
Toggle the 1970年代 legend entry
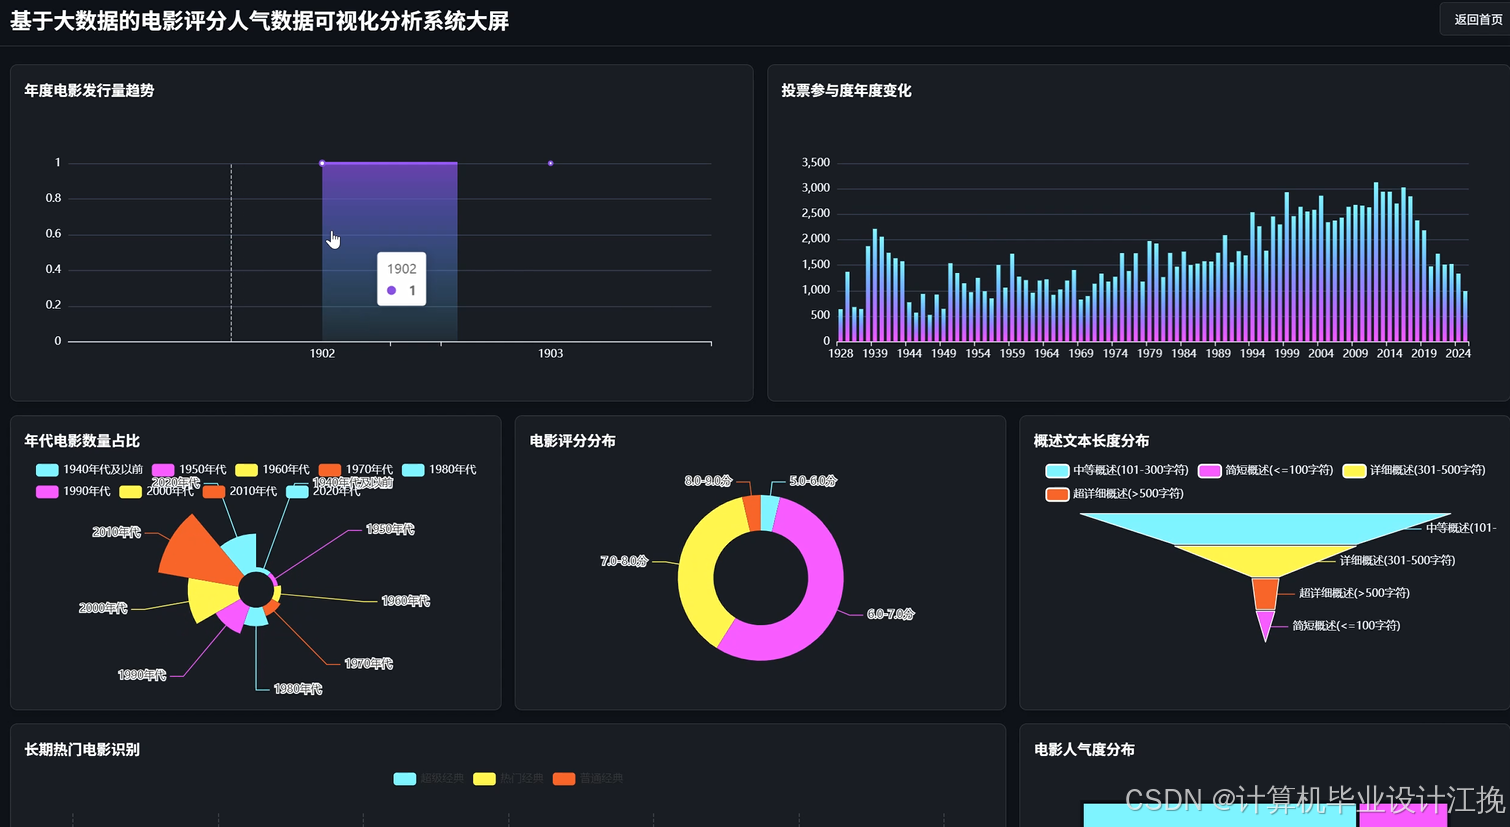click(356, 470)
